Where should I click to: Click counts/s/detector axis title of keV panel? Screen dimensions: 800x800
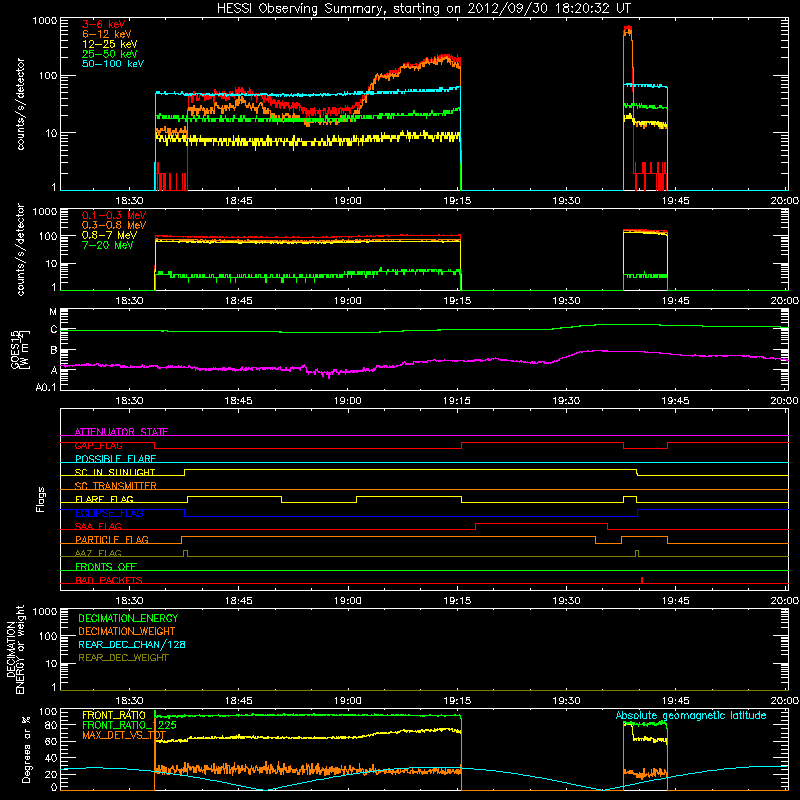[x=20, y=104]
